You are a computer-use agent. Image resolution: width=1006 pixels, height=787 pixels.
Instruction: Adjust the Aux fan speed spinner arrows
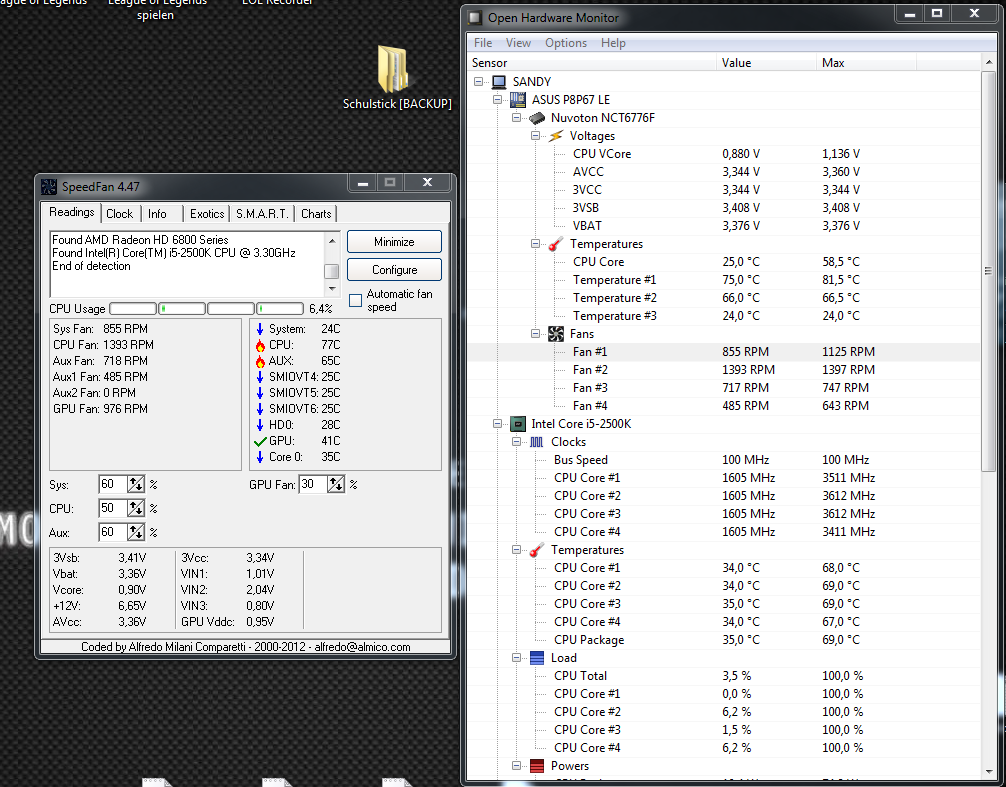(136, 532)
